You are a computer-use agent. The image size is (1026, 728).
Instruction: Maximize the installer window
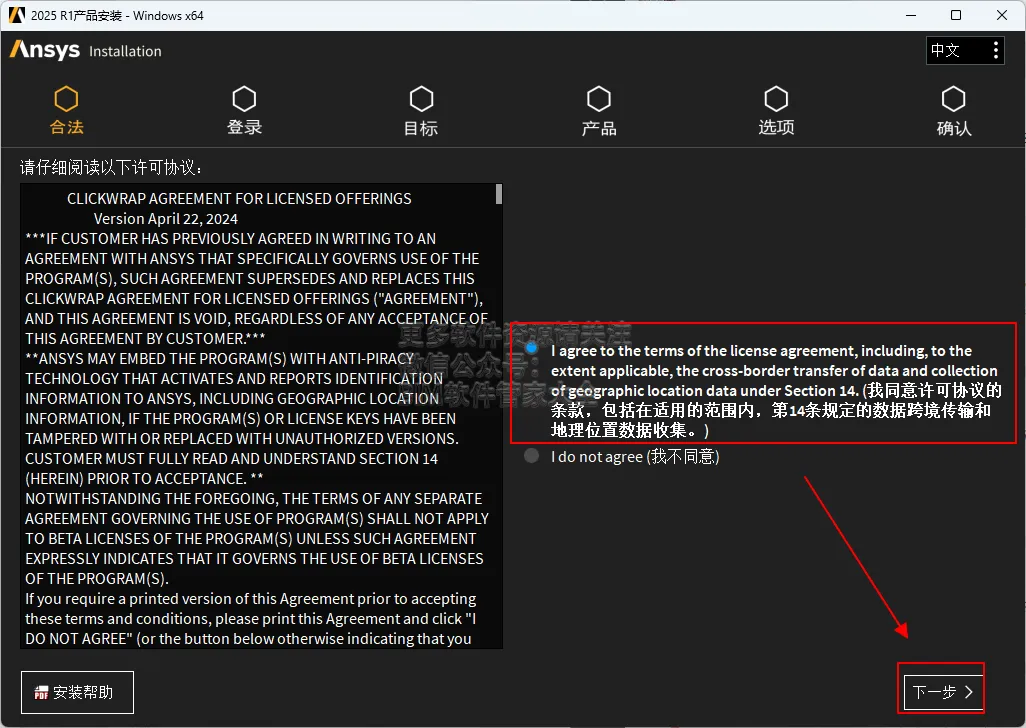(x=956, y=15)
